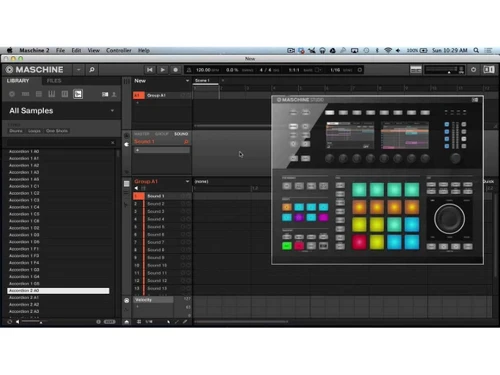500x375 pixels.
Task: Open the Spotlight search in menu bar
Action: click(476, 50)
